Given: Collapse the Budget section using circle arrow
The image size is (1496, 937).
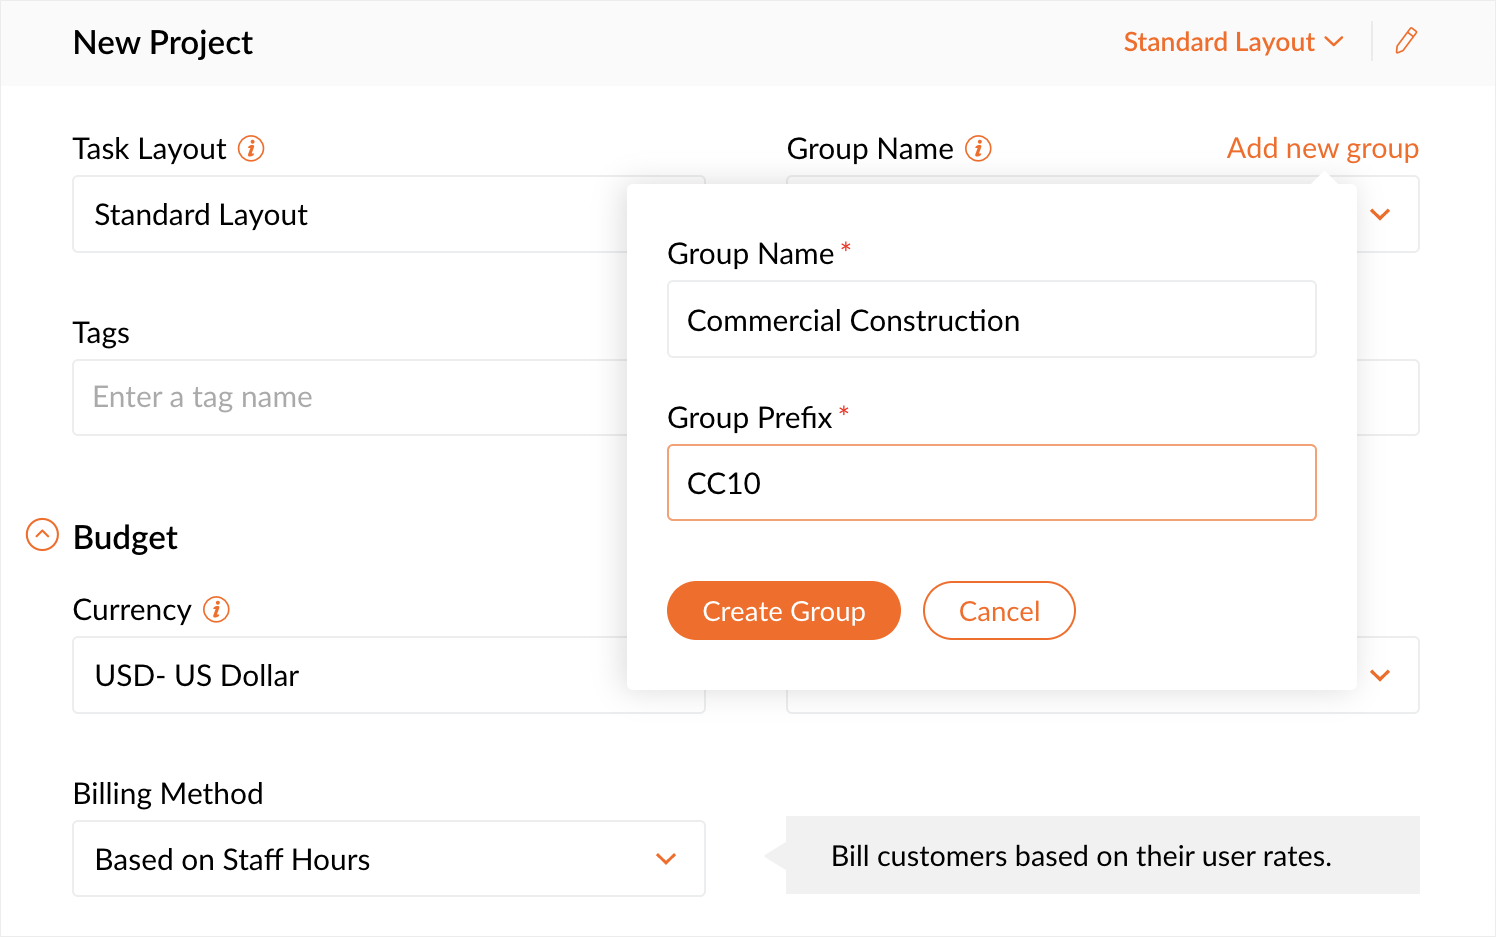Looking at the screenshot, I should [42, 535].
